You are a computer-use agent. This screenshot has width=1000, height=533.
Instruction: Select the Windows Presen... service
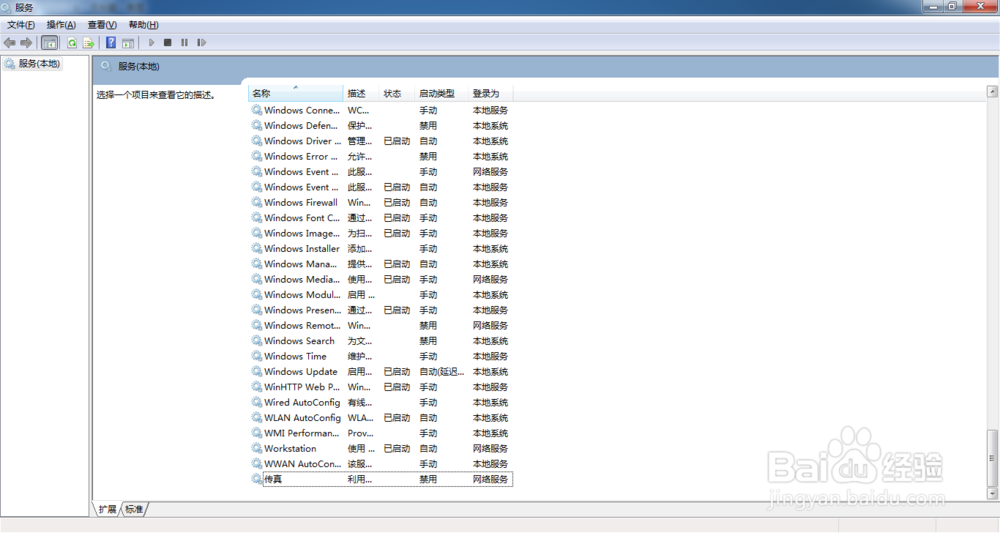(x=381, y=310)
